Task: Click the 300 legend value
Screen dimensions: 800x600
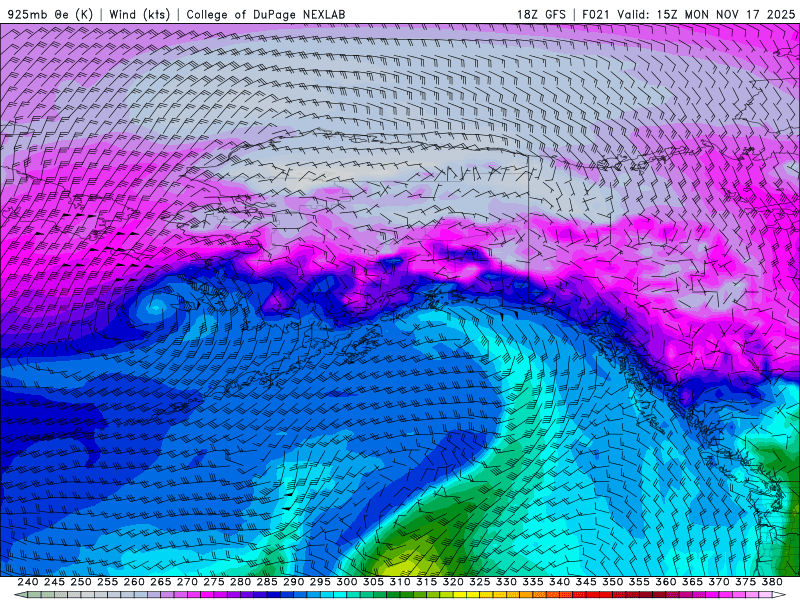Action: coord(346,582)
